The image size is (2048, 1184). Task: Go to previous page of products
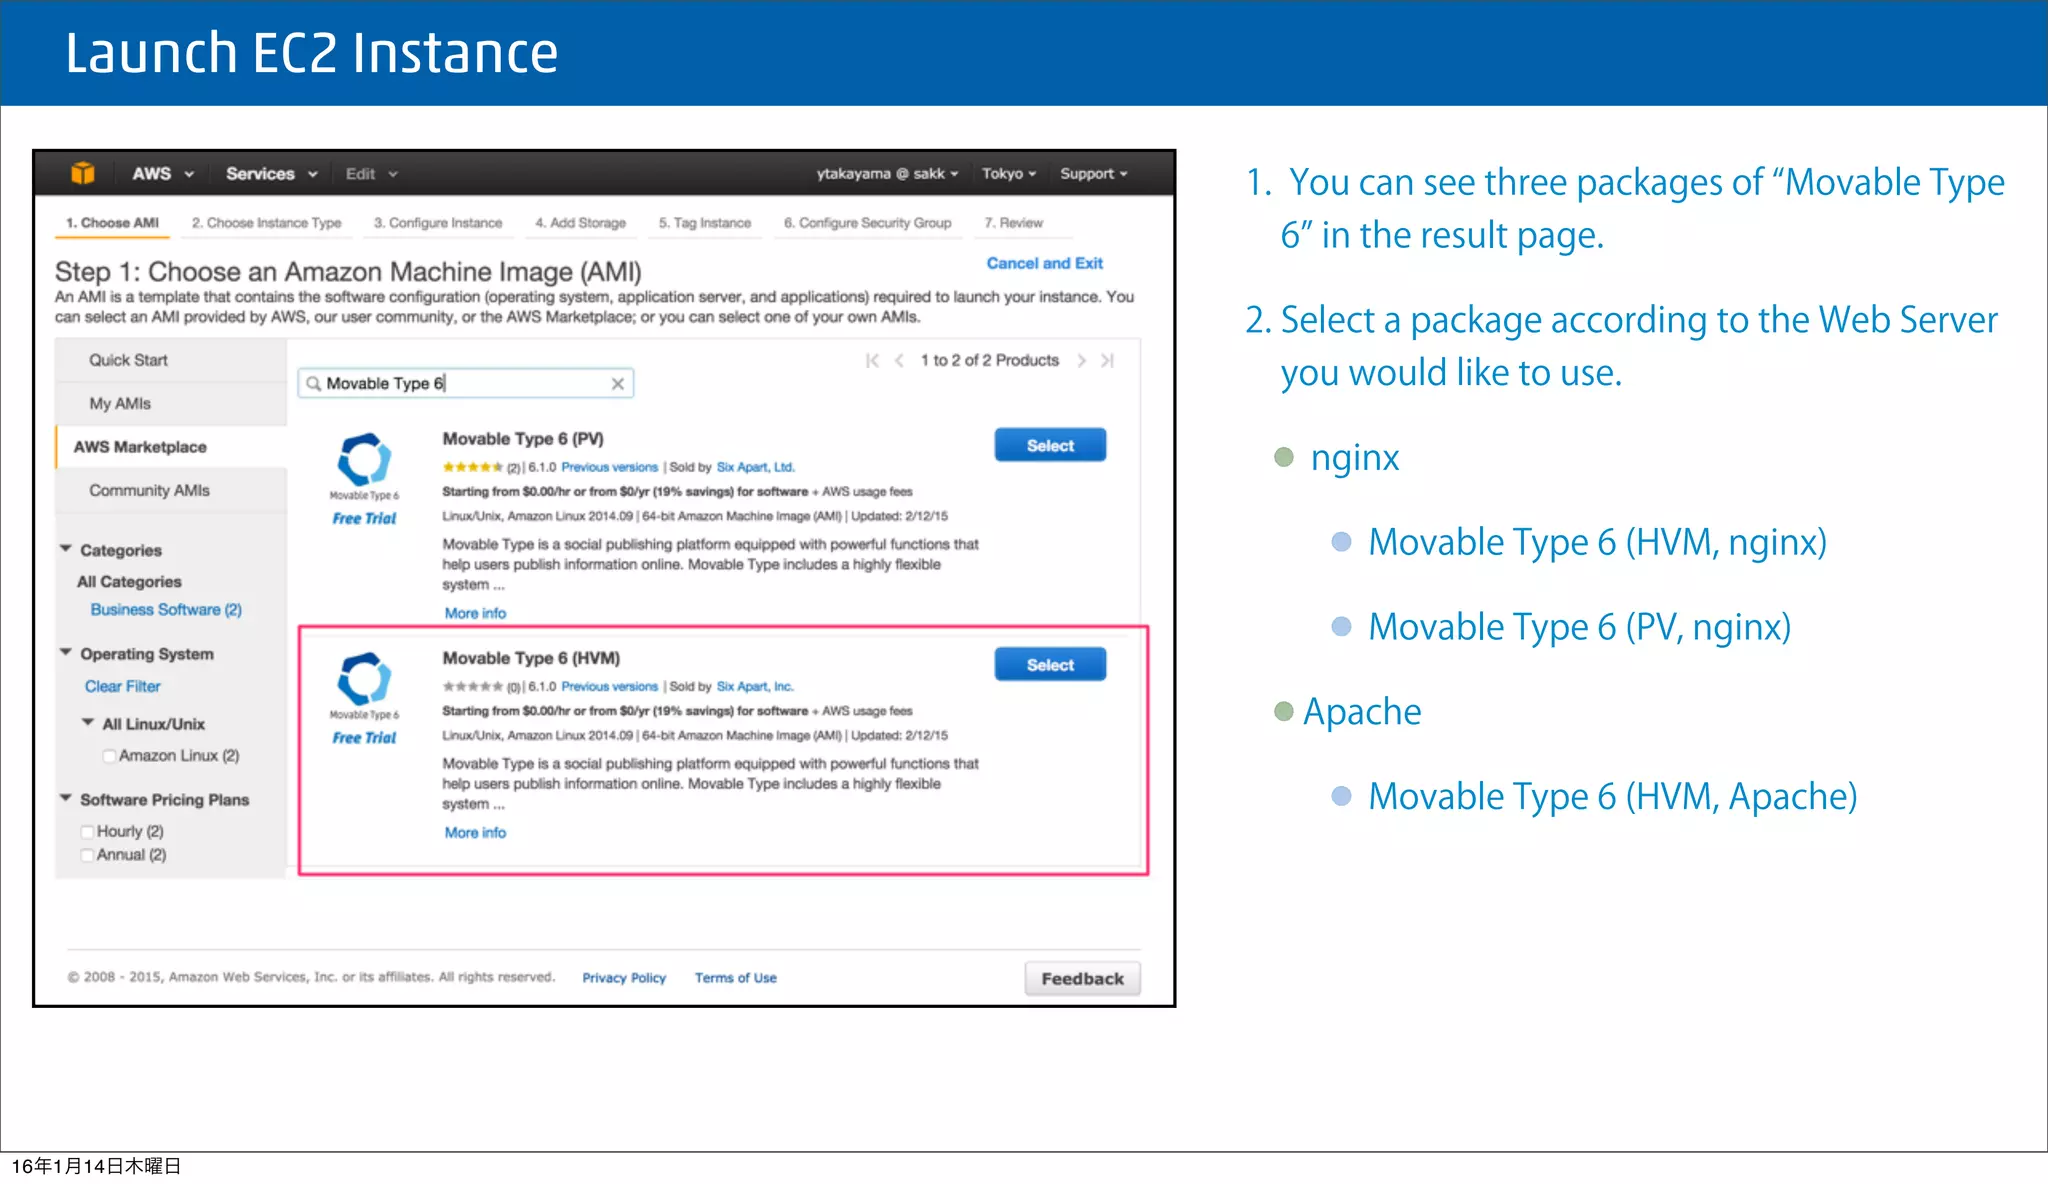pyautogui.click(x=899, y=360)
